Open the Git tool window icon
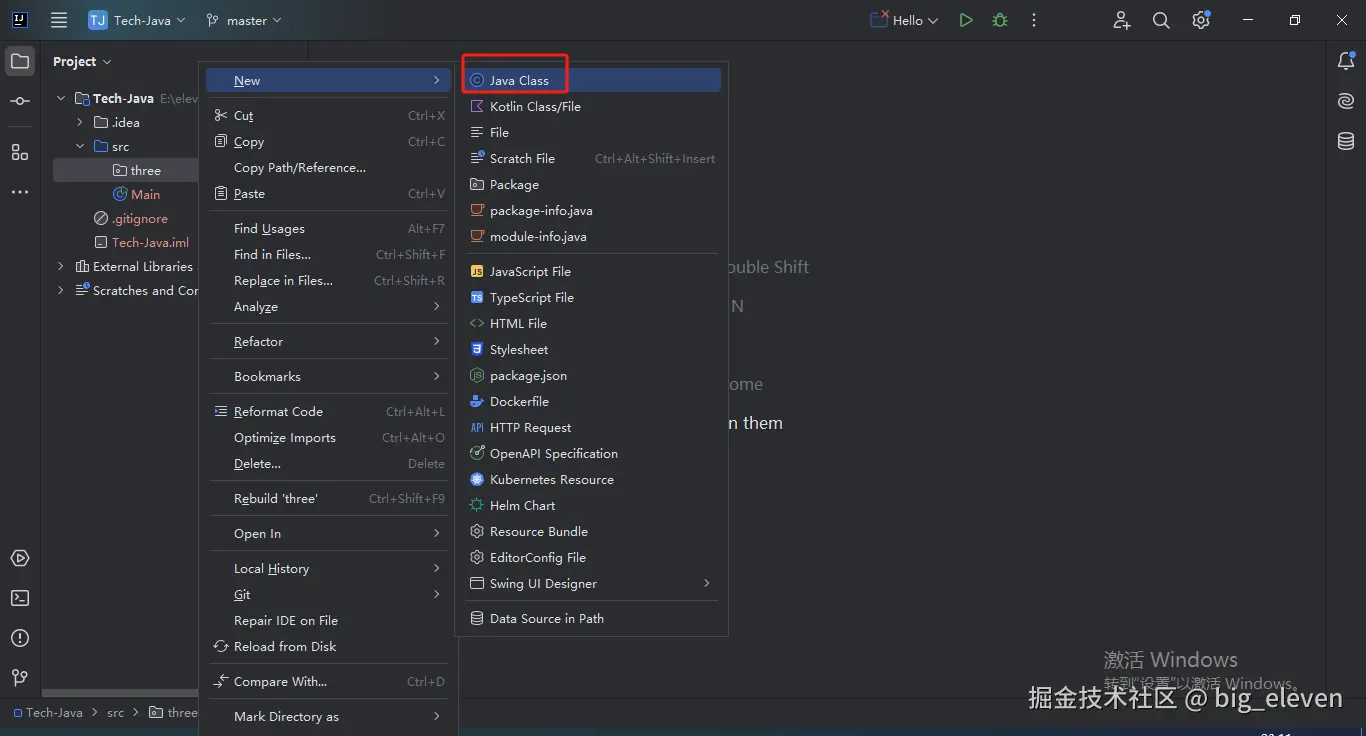The height and width of the screenshot is (736, 1366). coord(20,678)
